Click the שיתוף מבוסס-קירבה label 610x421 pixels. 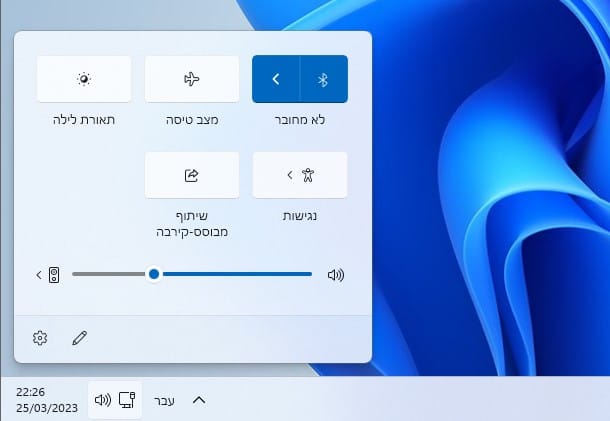coord(192,224)
